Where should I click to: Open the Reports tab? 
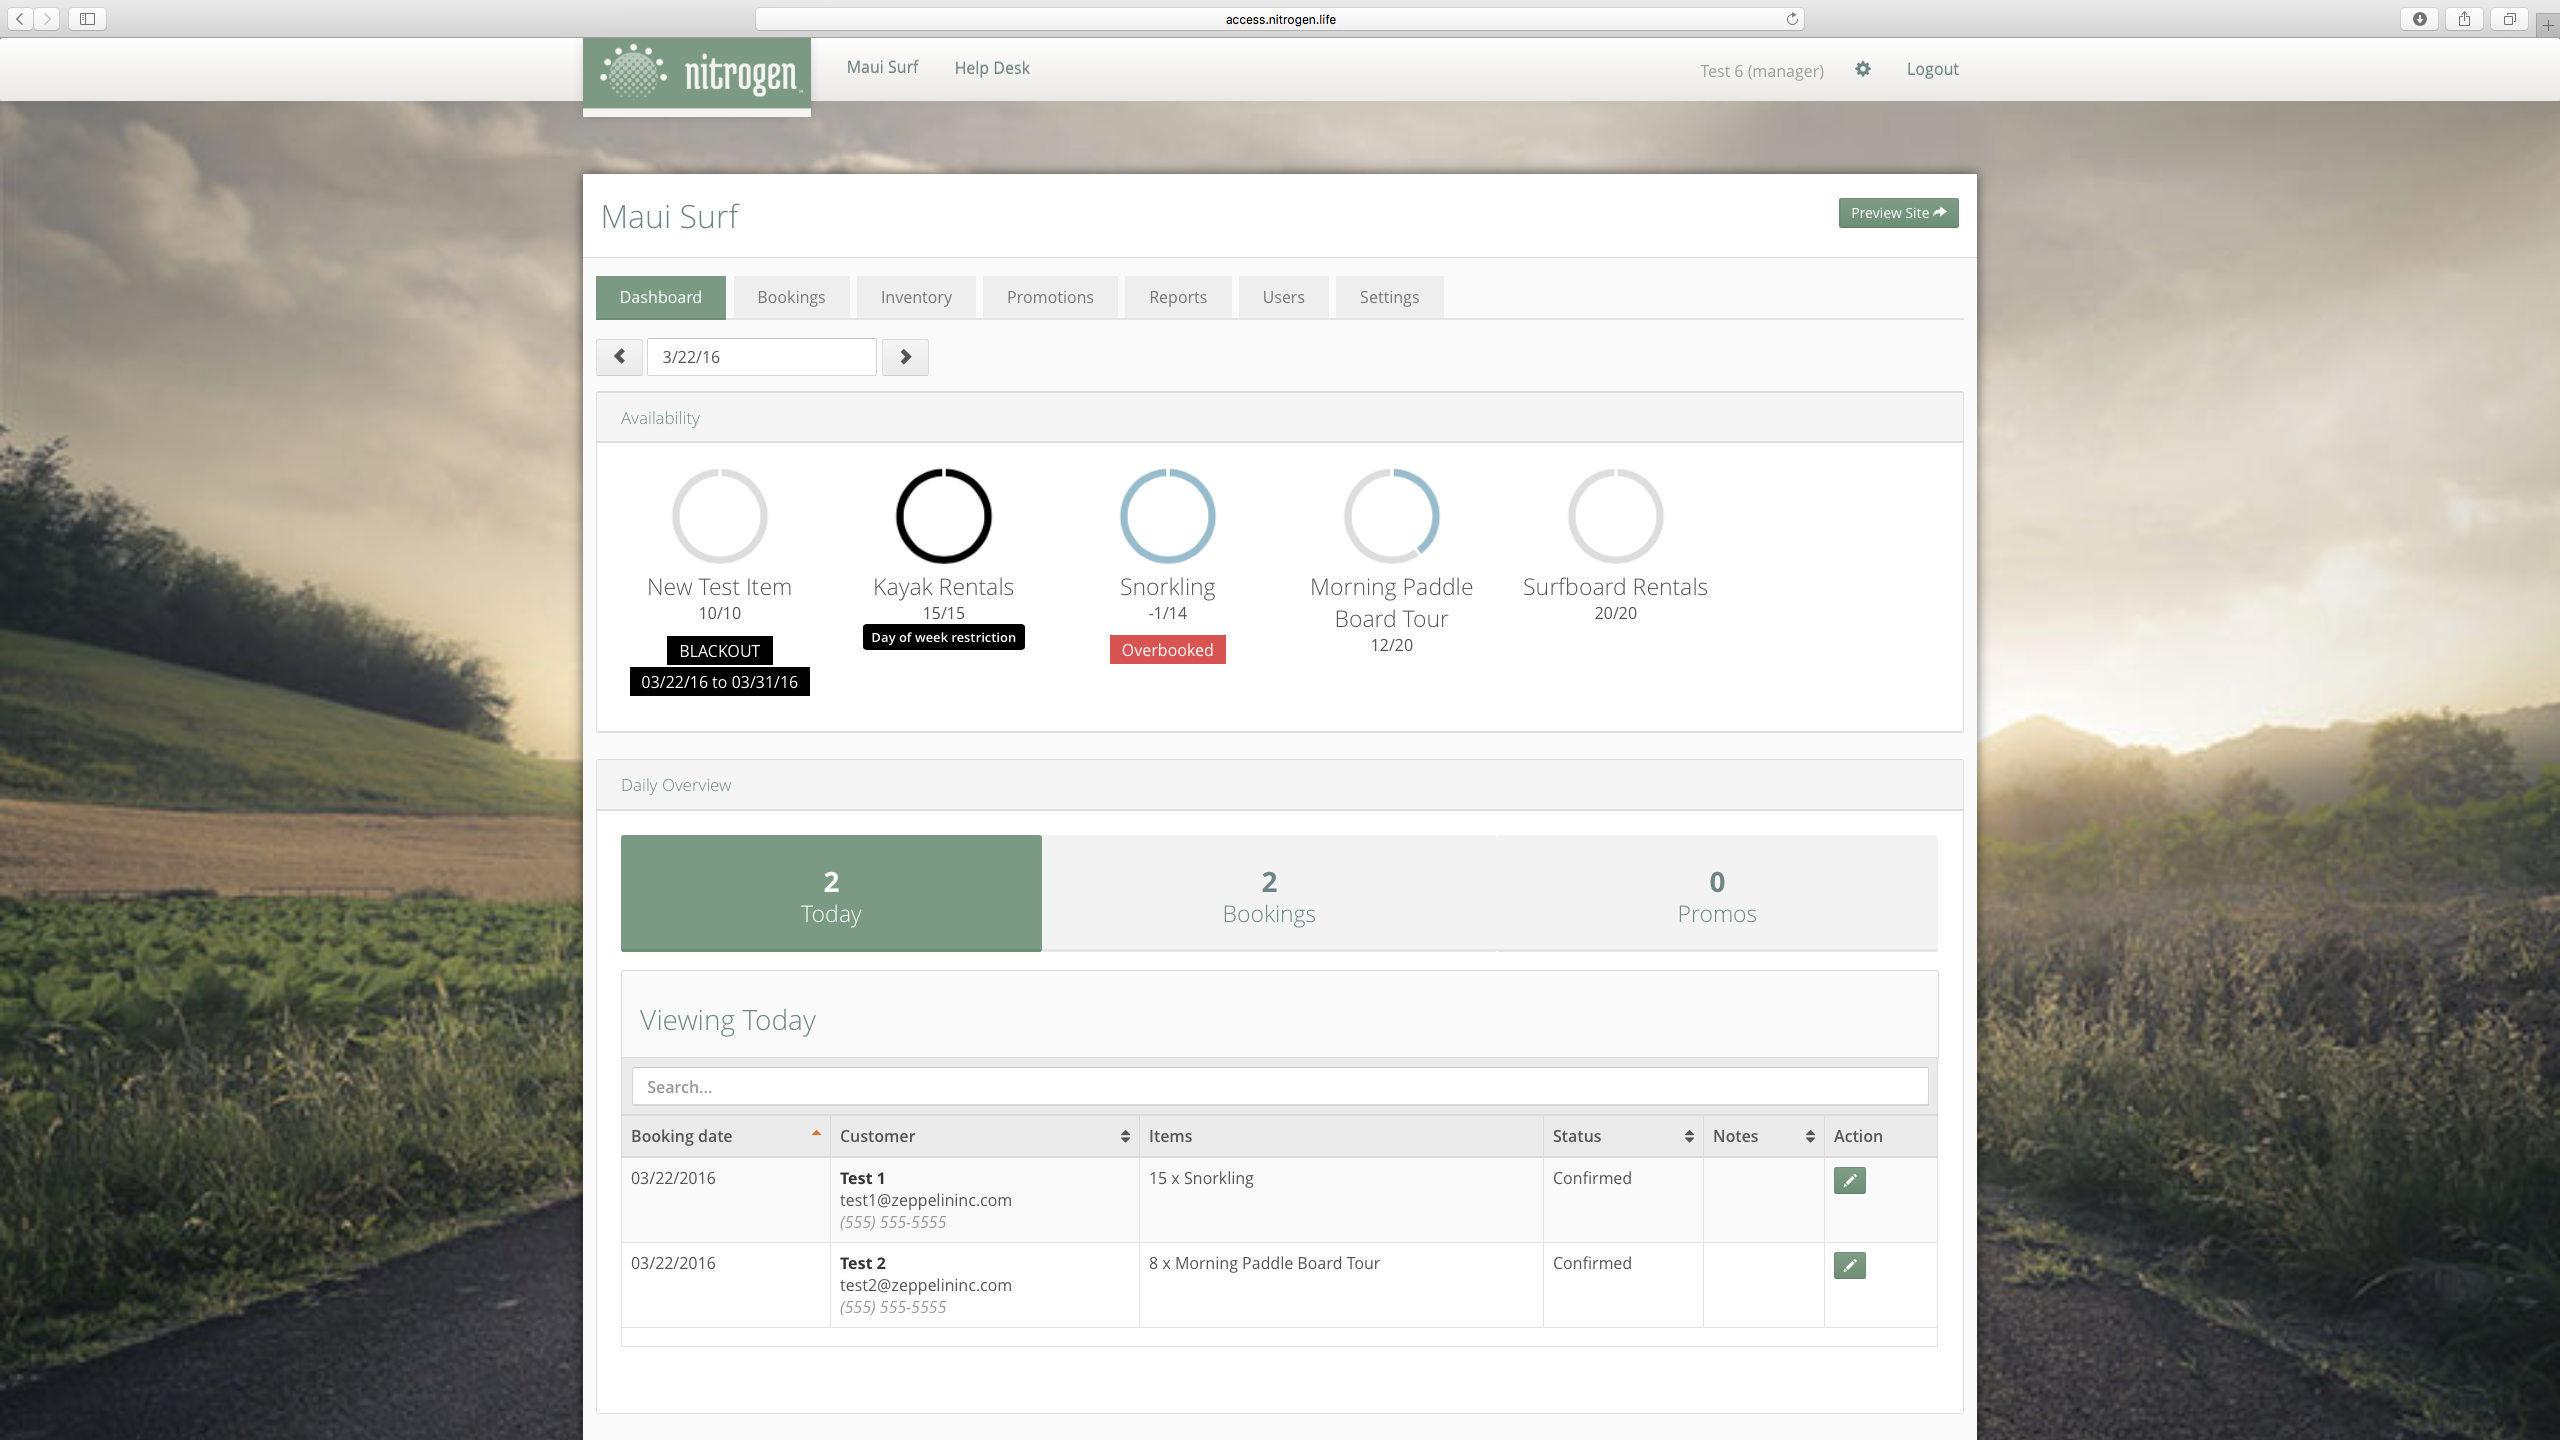coord(1177,297)
